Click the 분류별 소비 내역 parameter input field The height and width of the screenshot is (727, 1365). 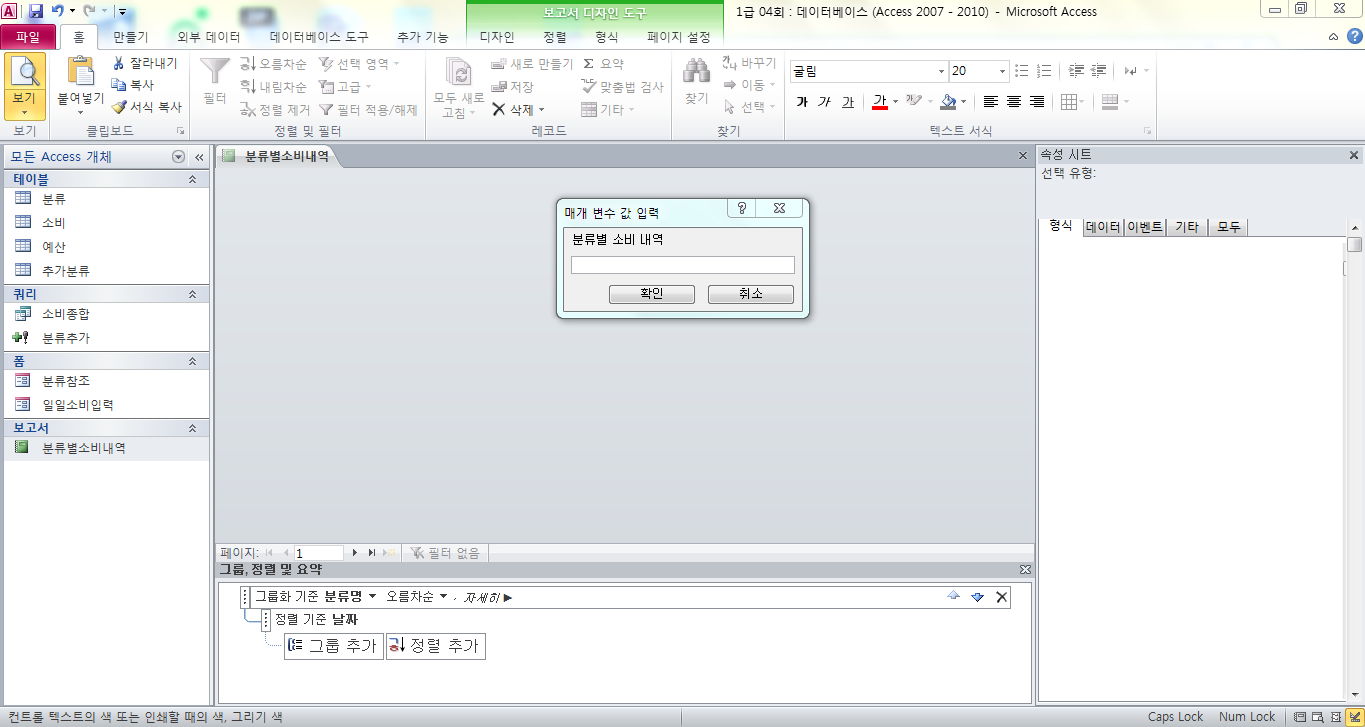point(682,265)
